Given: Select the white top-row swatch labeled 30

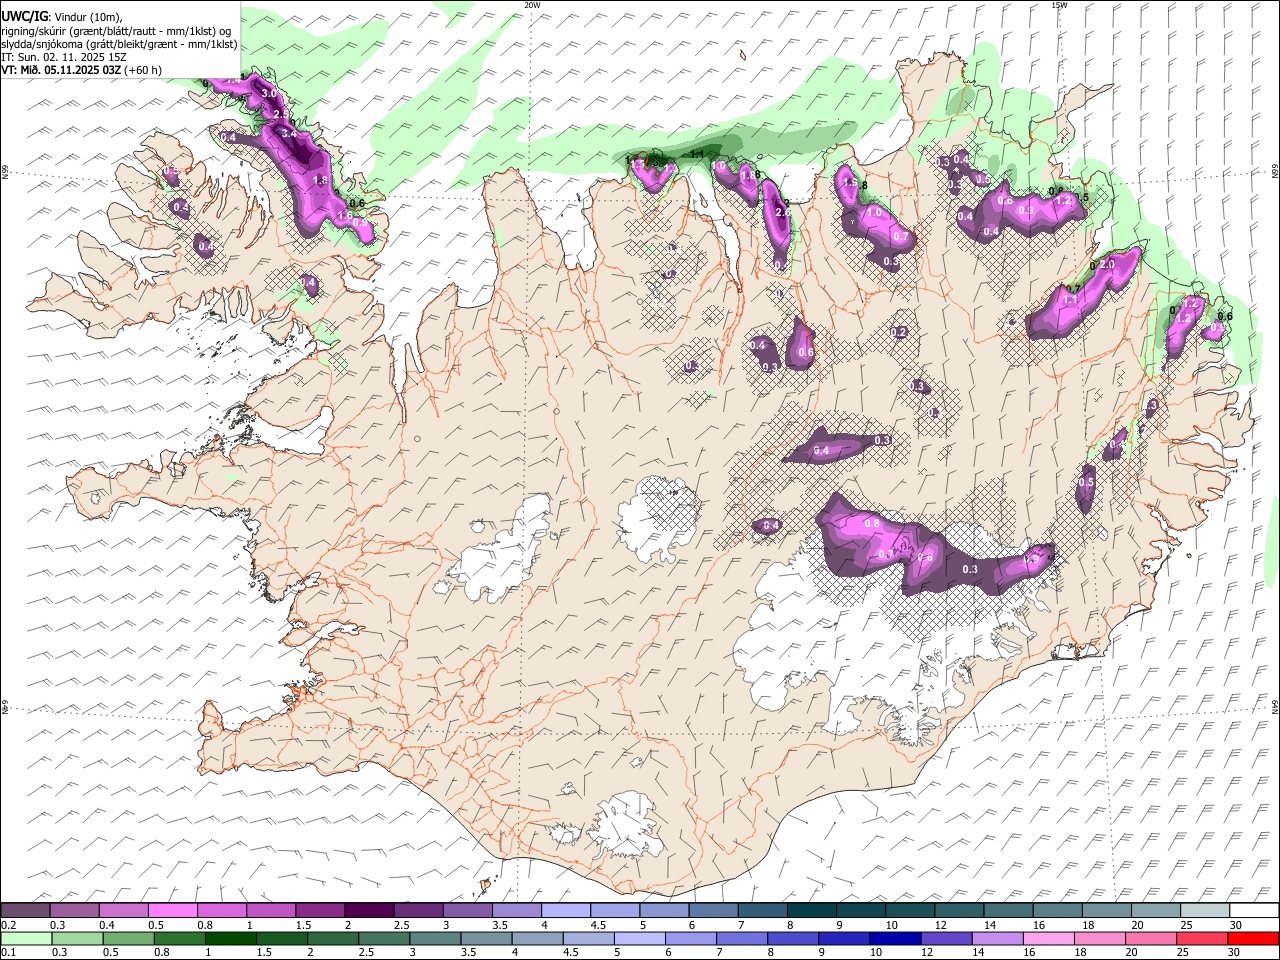Looking at the screenshot, I should point(1254,910).
